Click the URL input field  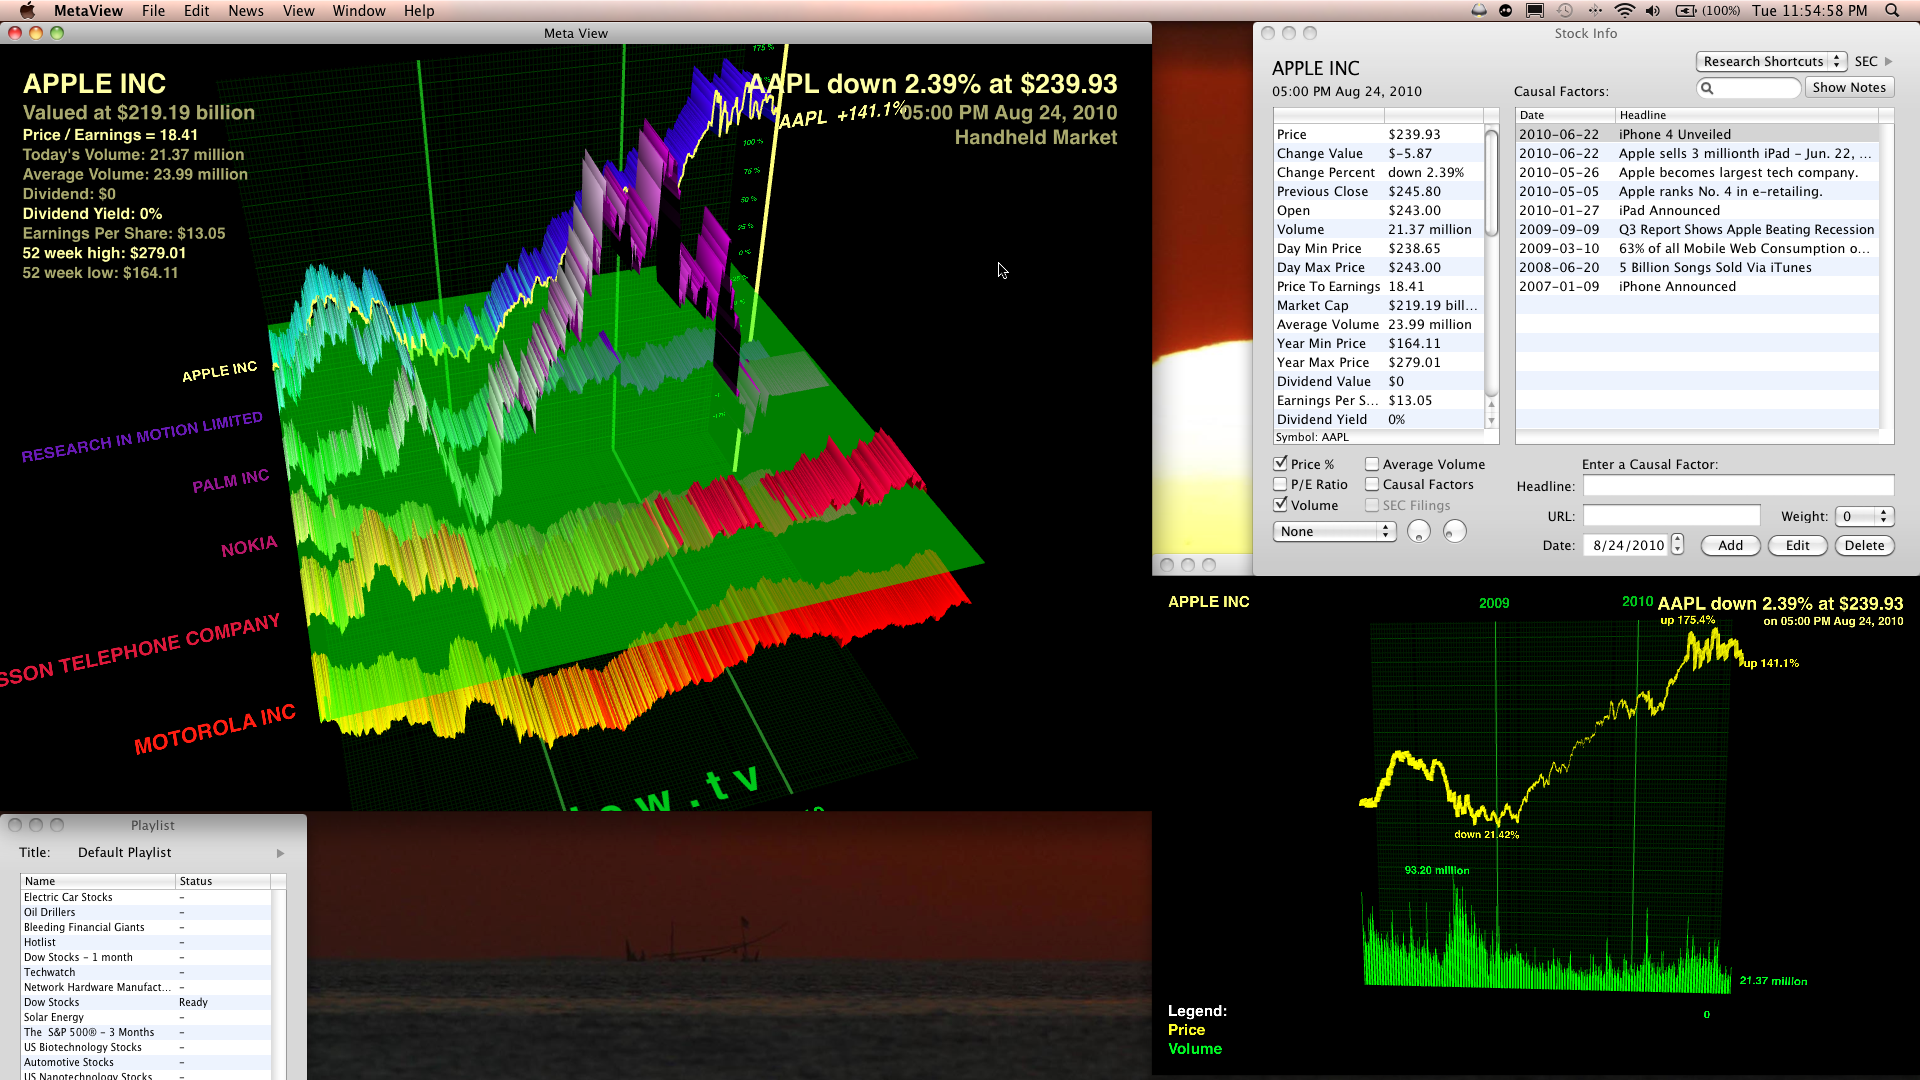click(x=1671, y=516)
